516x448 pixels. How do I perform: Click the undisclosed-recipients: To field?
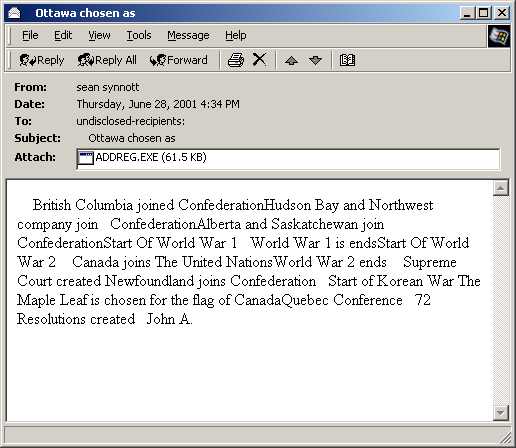pos(130,121)
